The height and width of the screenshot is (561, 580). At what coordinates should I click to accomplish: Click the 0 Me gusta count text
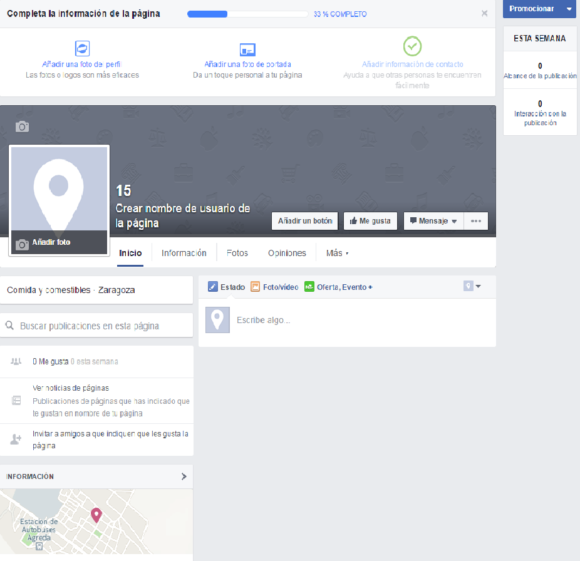click(x=50, y=361)
